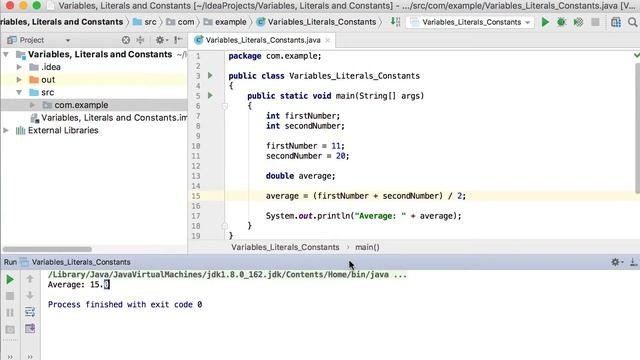
Task: Click the main() breadcrumb below the editor
Action: (367, 247)
